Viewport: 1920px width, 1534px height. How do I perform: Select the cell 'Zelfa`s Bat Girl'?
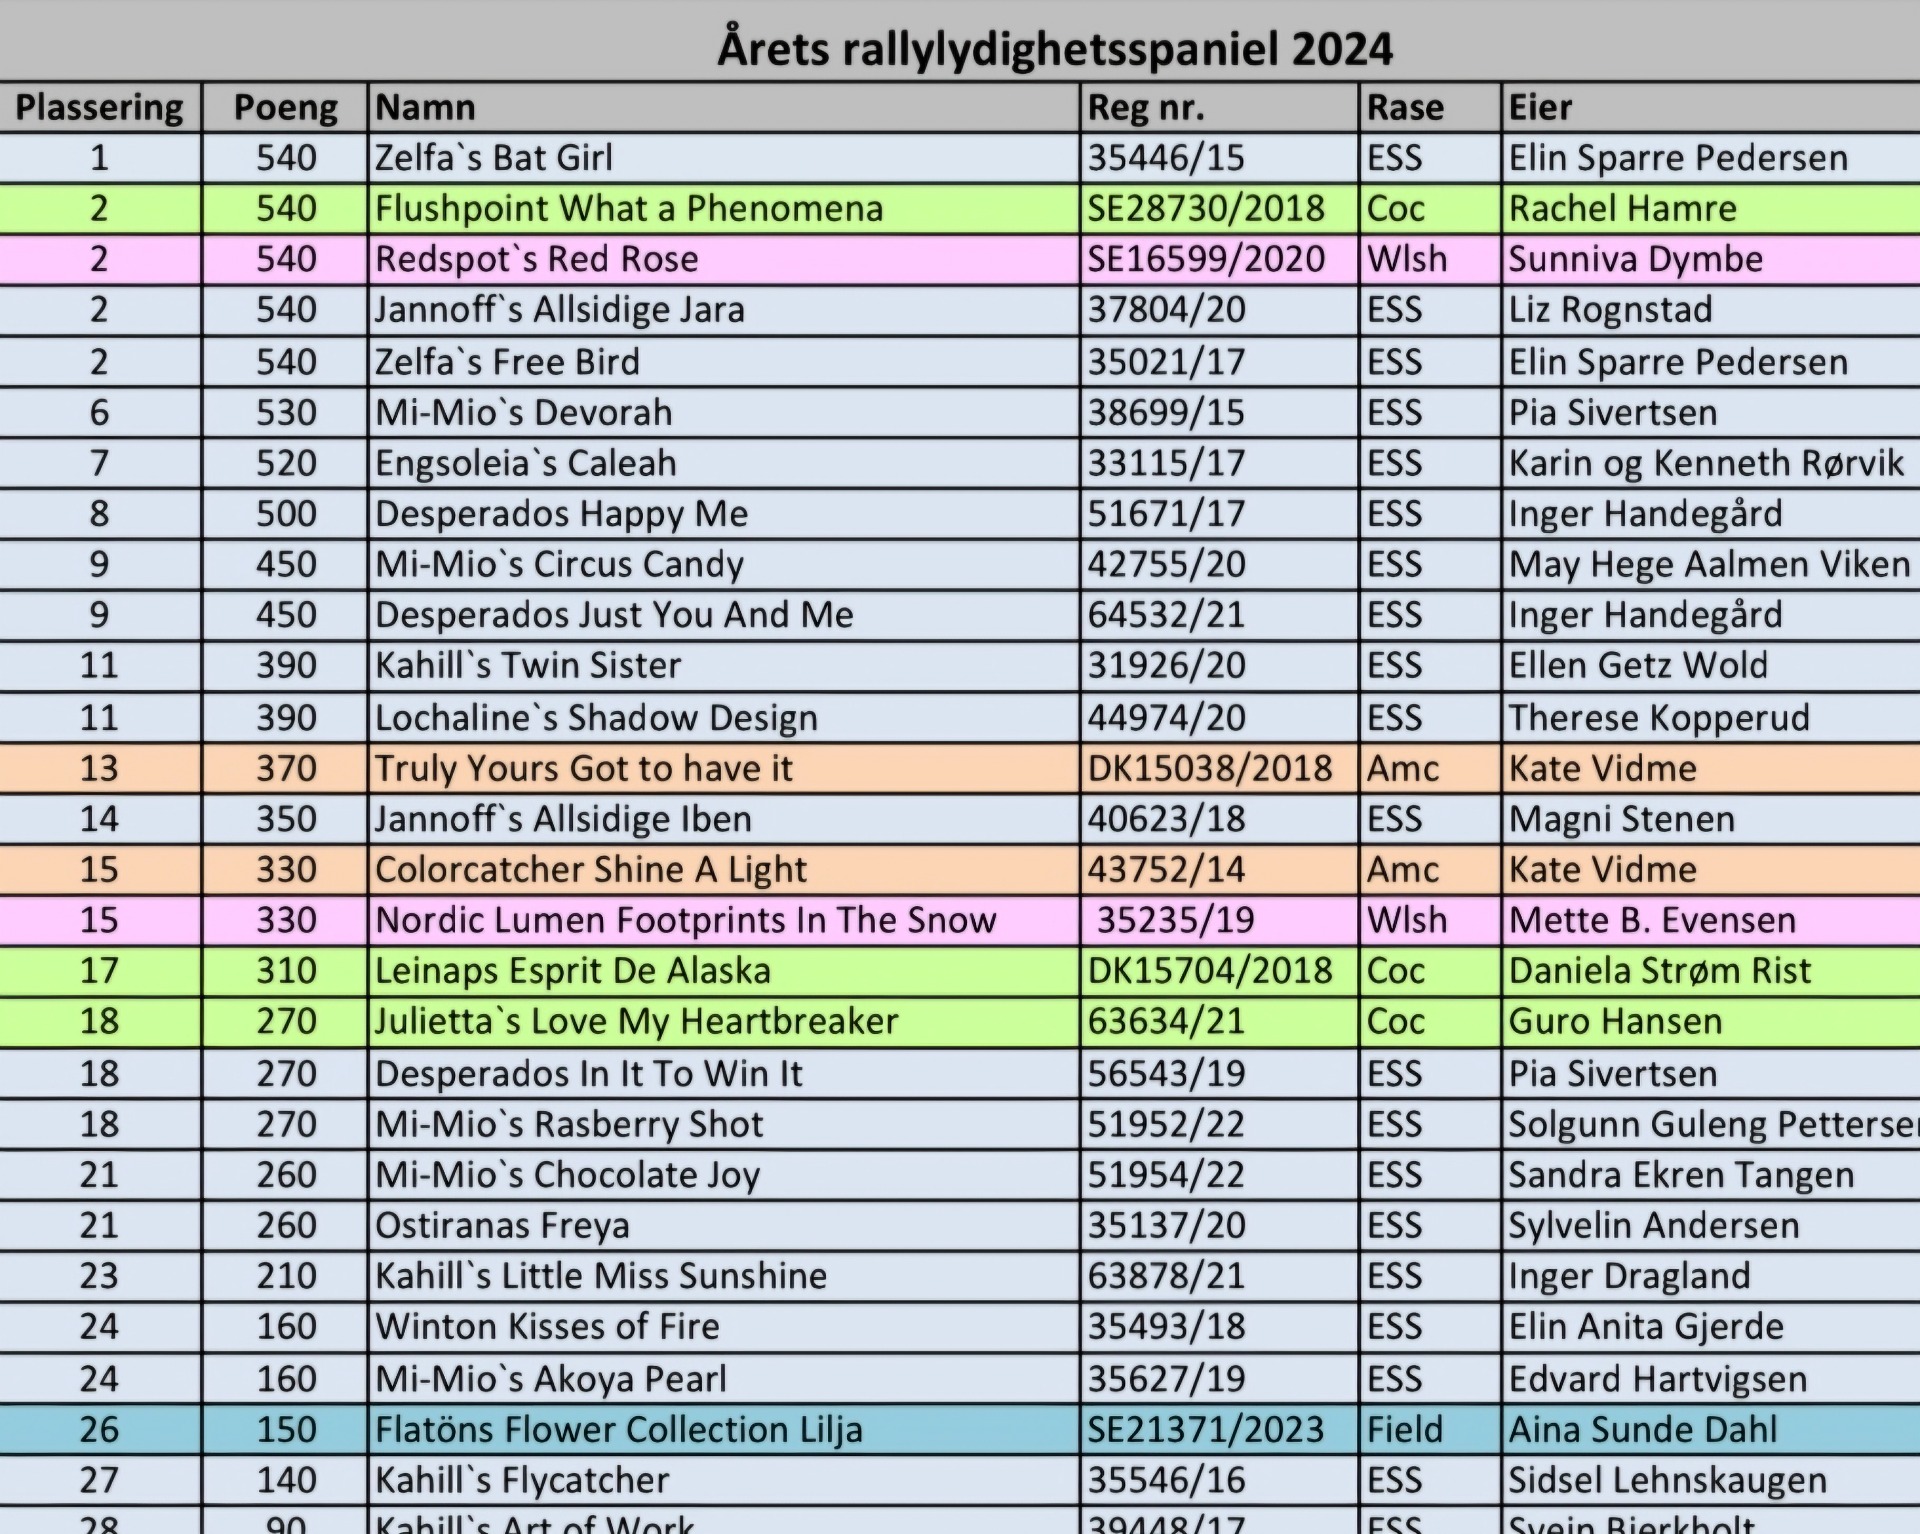pyautogui.click(x=494, y=158)
